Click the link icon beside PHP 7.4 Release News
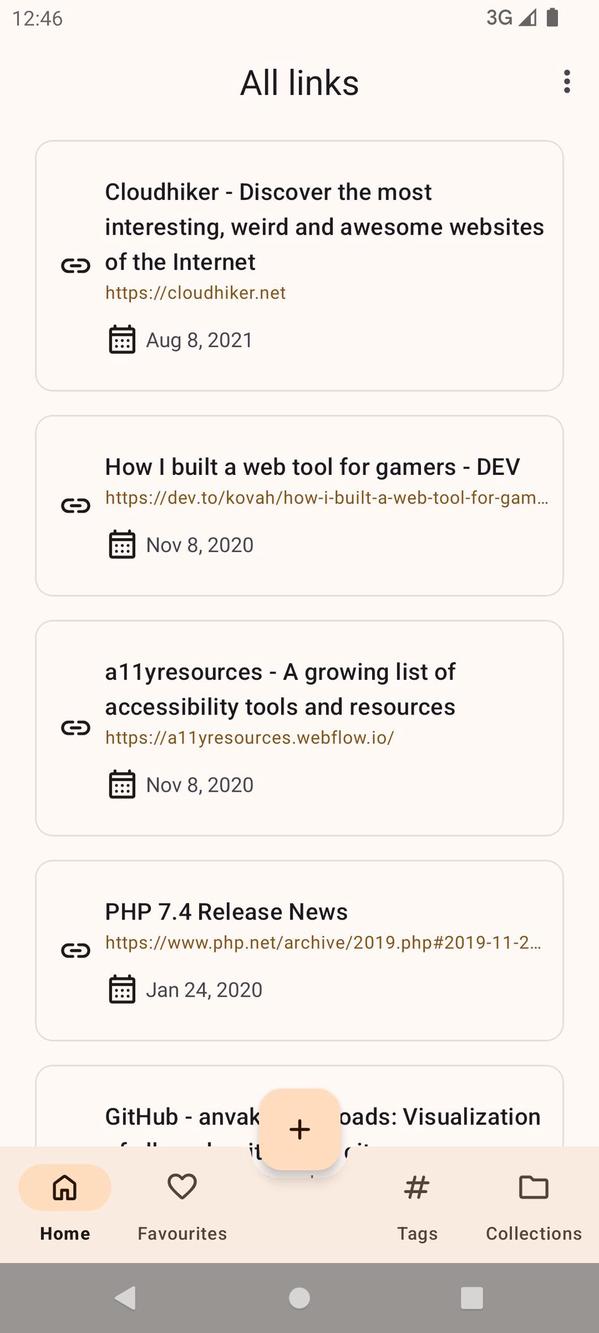Screen dimensions: 599x1333 75,950
